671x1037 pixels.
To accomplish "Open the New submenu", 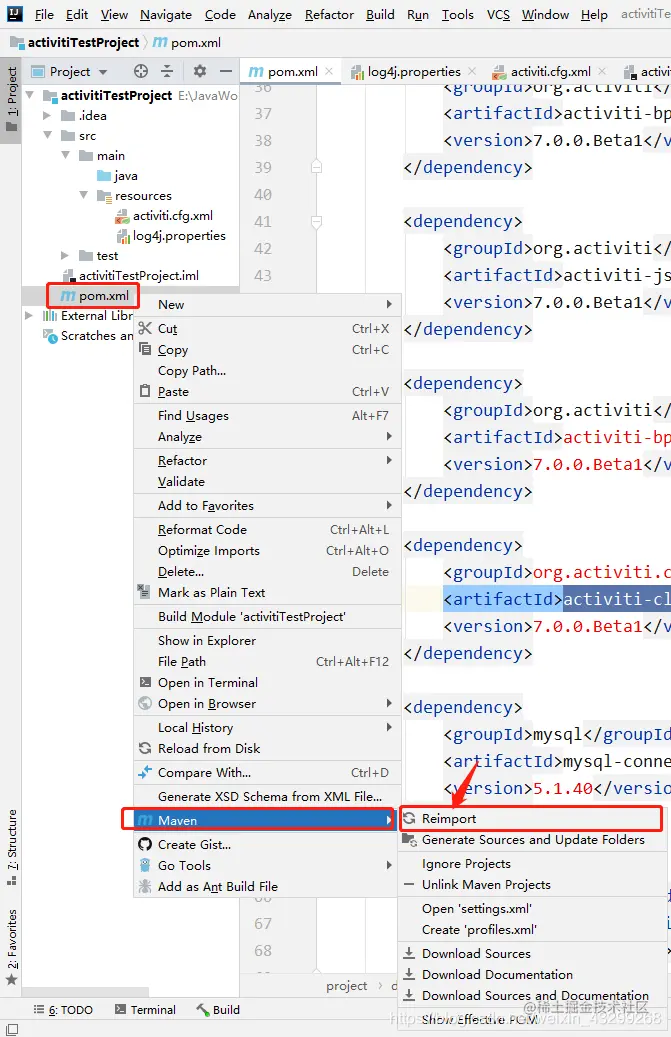I will (x=267, y=304).
